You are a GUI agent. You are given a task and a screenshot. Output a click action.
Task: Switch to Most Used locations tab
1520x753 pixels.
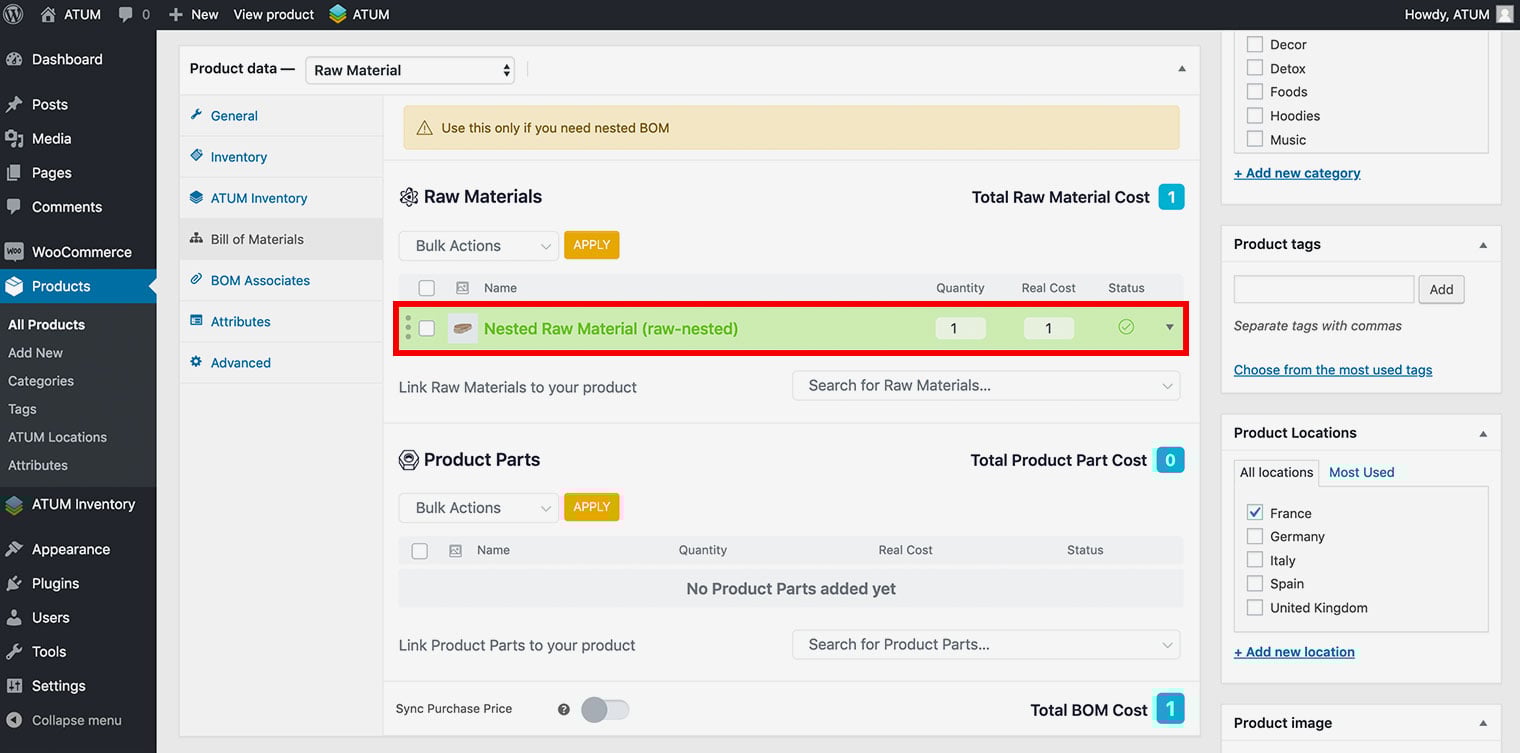(1361, 472)
